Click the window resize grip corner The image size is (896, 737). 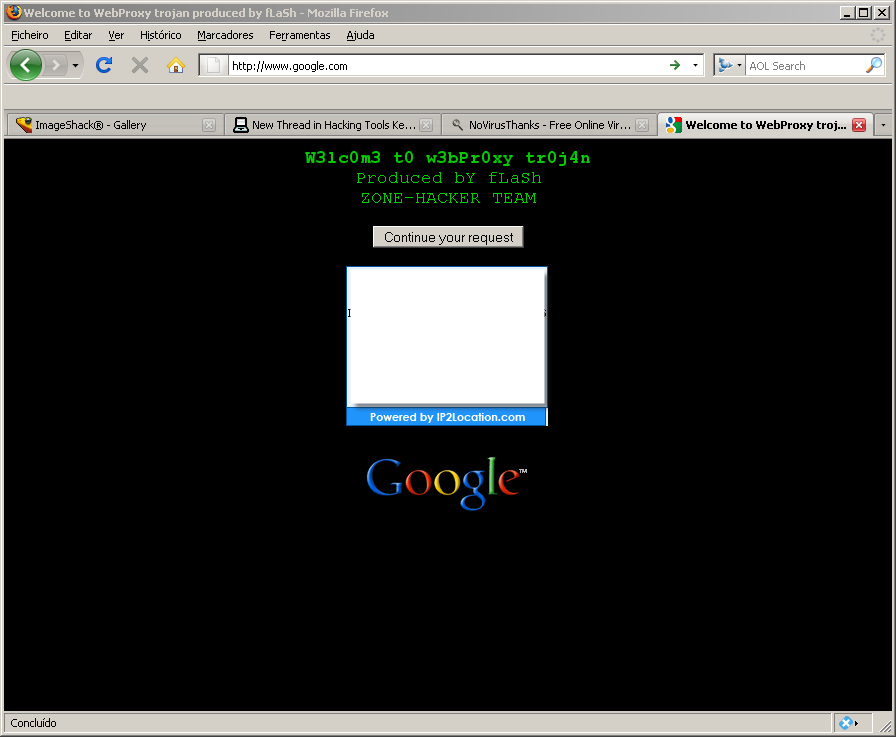tap(886, 727)
